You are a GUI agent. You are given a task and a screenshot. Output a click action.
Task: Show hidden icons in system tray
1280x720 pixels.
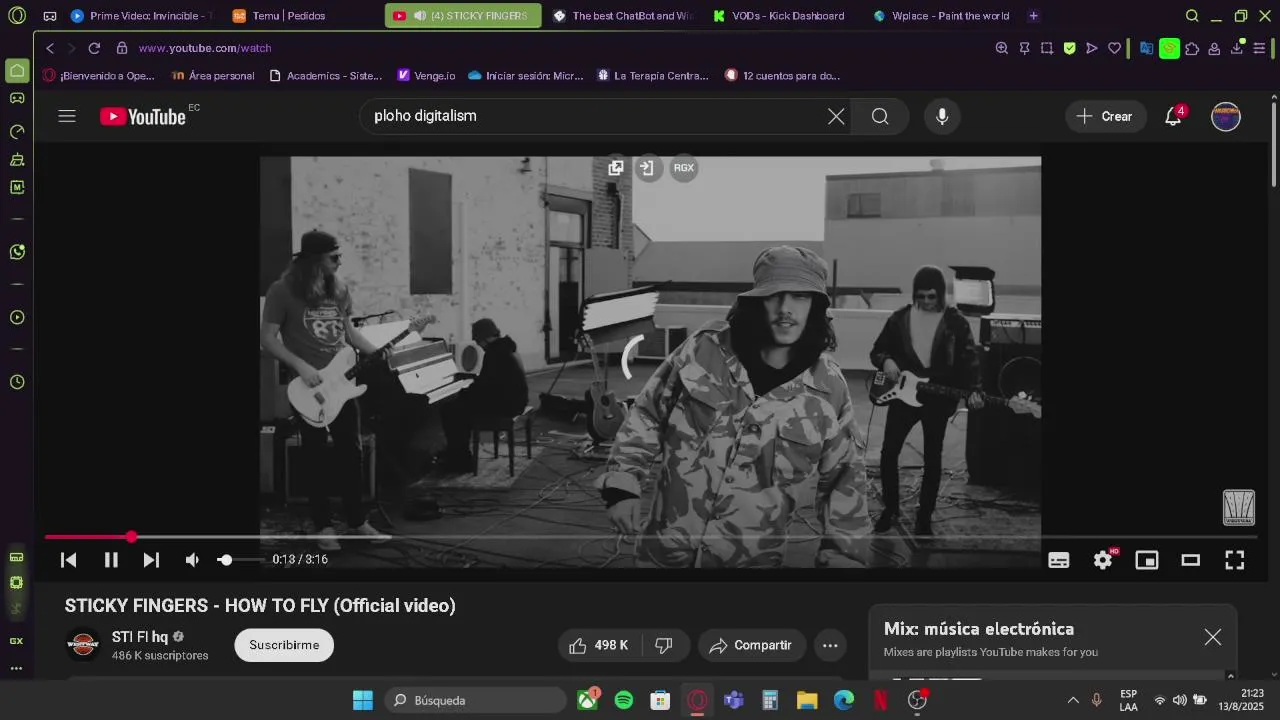pyautogui.click(x=1073, y=700)
